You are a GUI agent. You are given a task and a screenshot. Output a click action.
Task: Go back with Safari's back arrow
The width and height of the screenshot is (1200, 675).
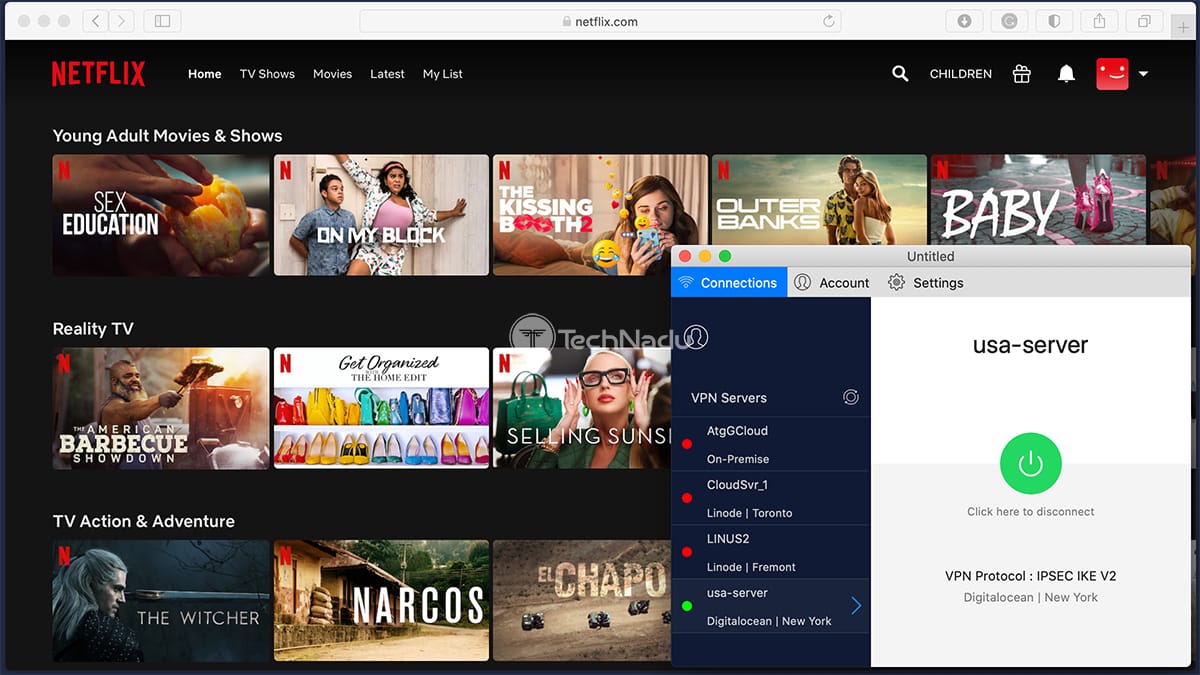point(96,21)
